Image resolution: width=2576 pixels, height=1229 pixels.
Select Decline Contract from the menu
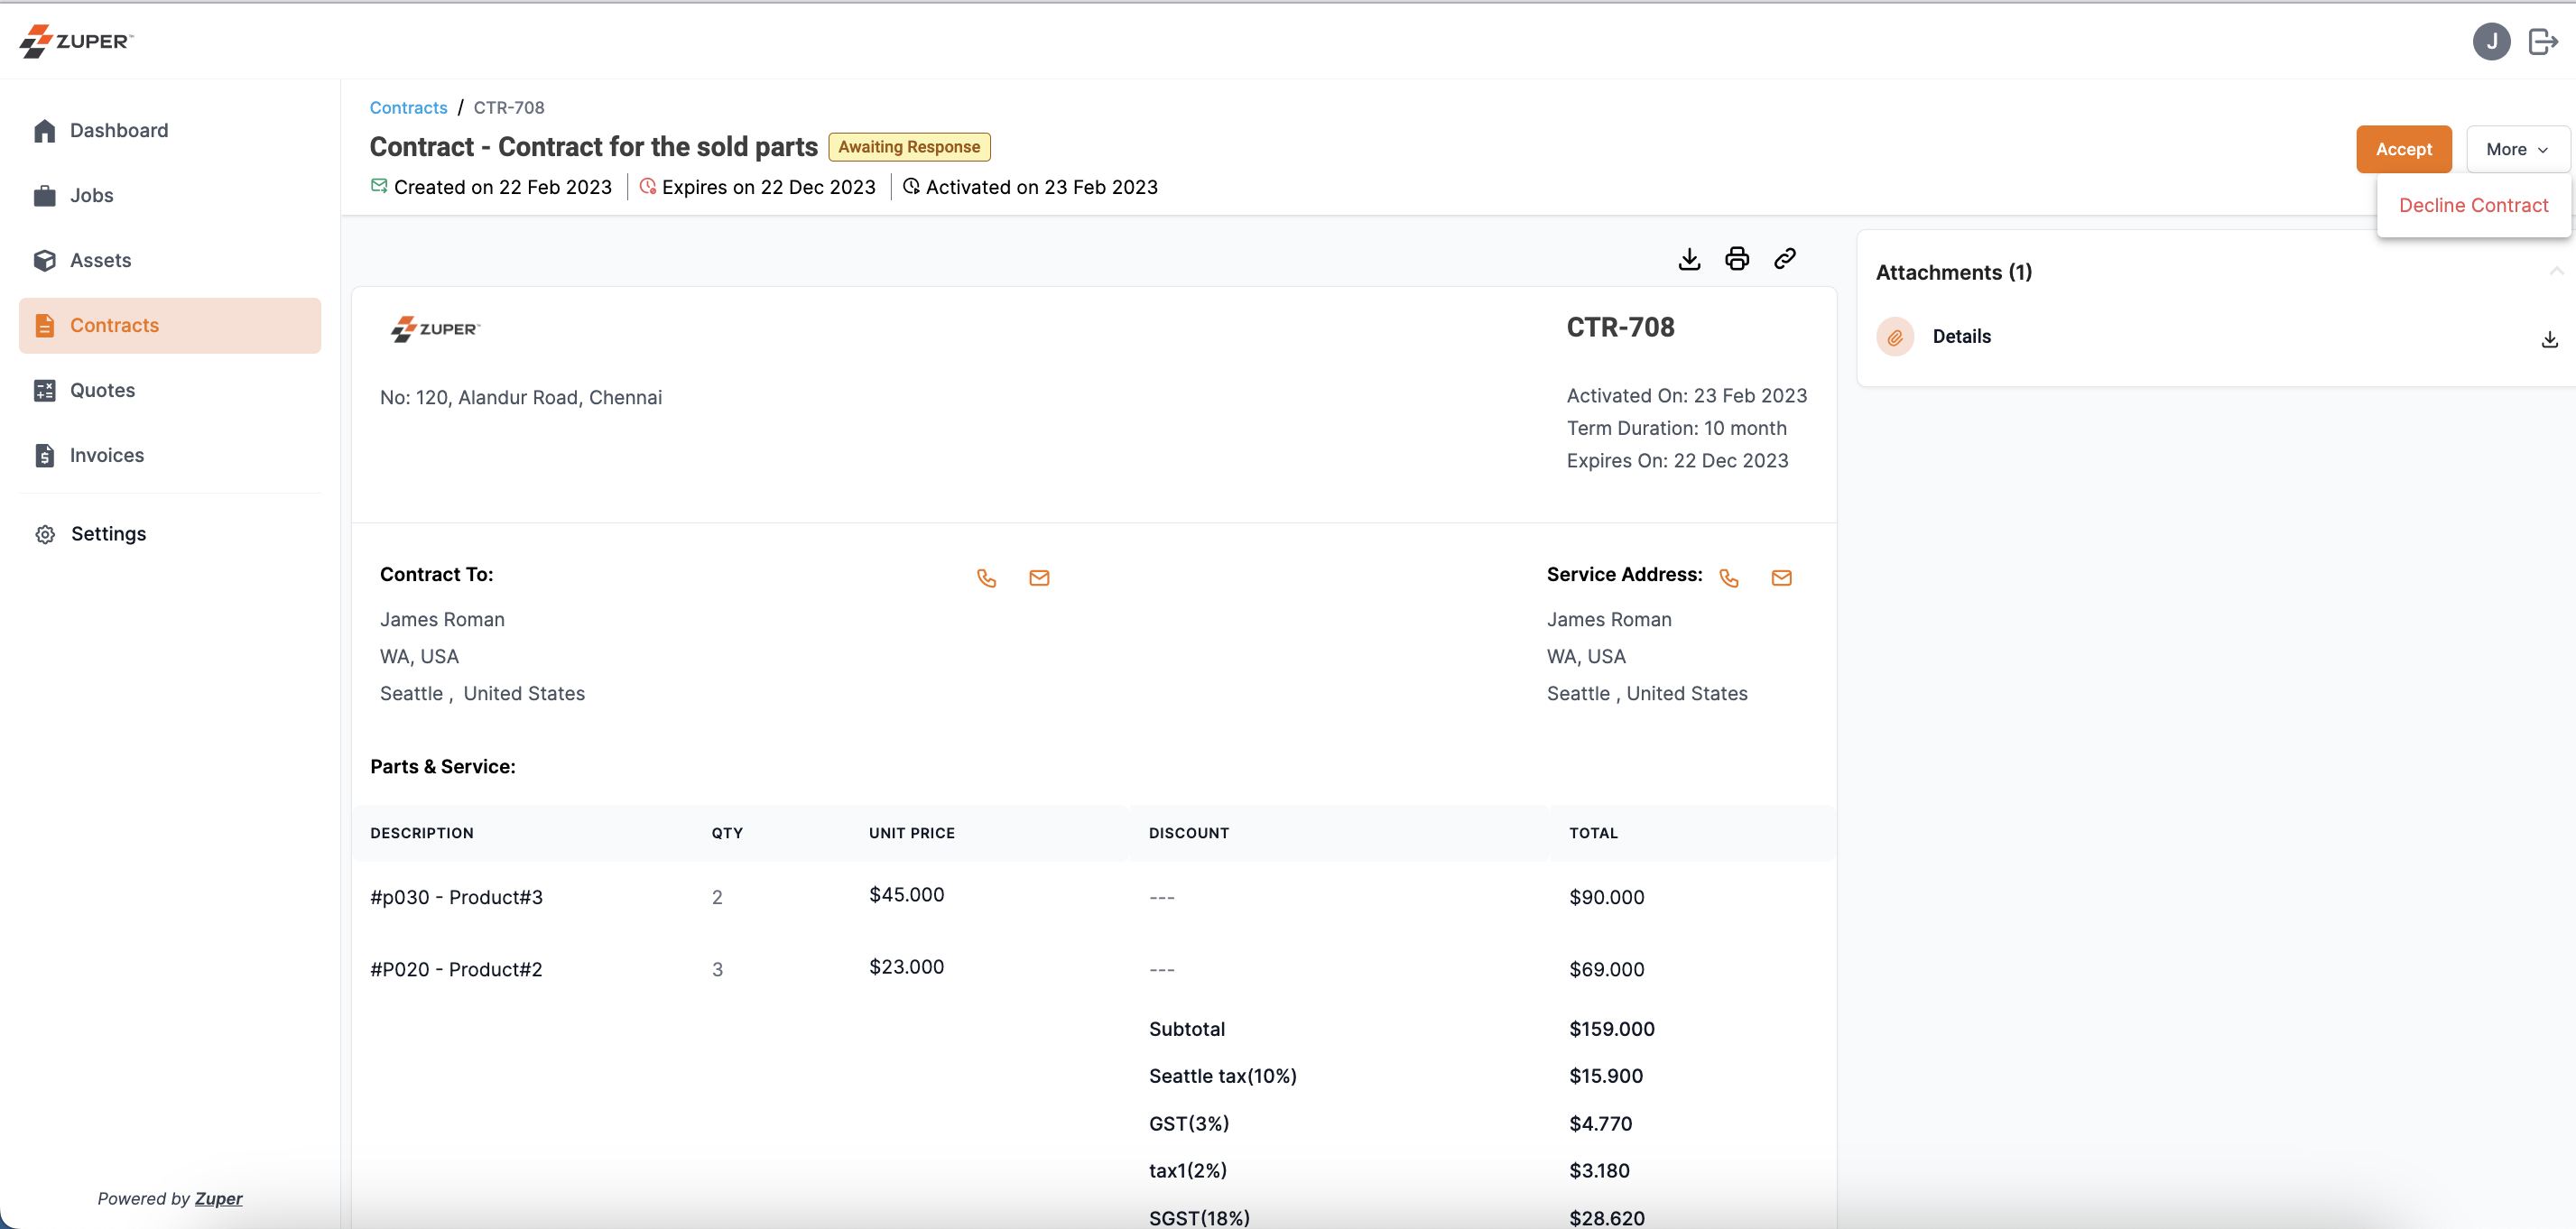[2473, 205]
